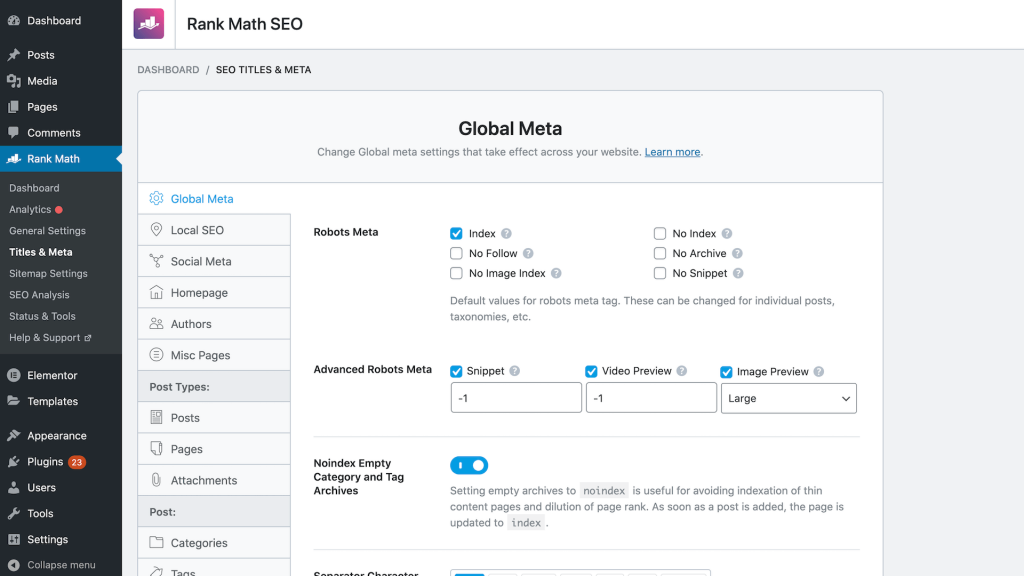Click the Homepage house icon
The image size is (1024, 576).
[x=156, y=293]
